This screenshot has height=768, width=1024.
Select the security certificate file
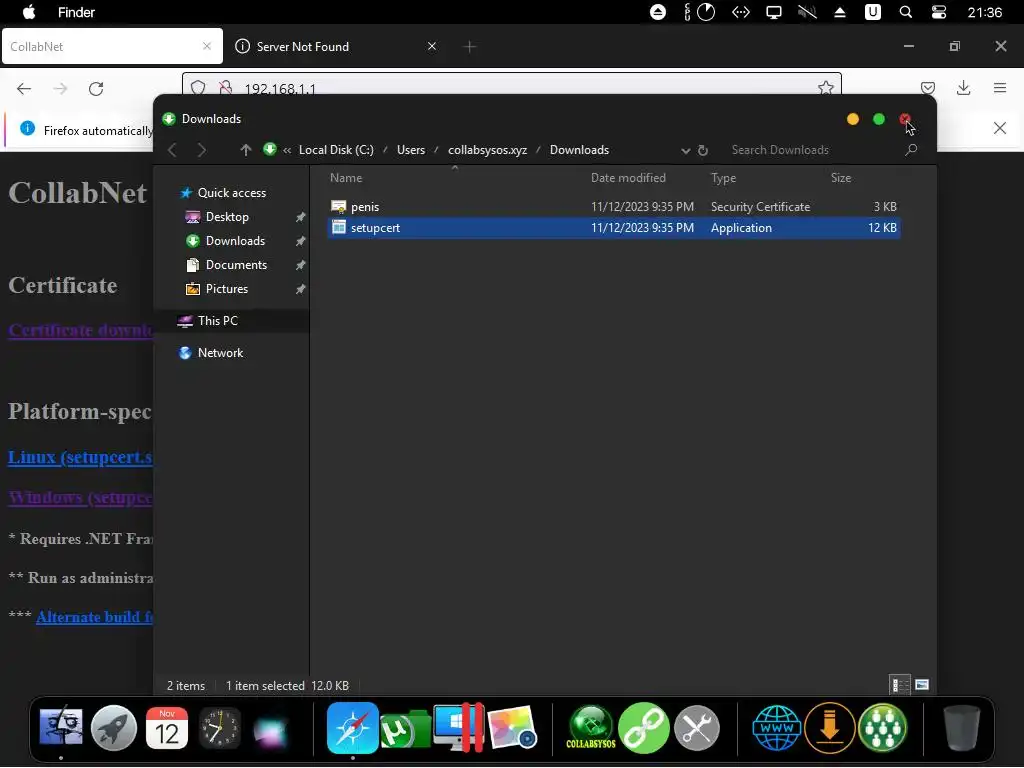614,206
